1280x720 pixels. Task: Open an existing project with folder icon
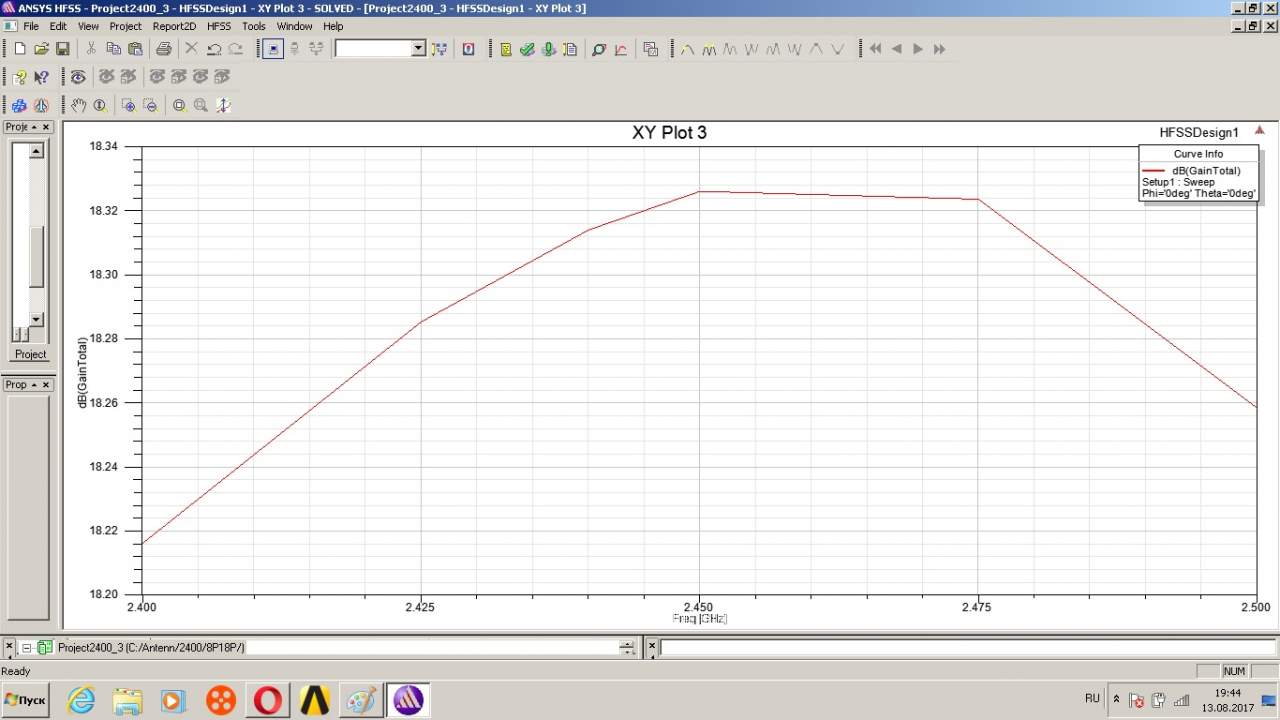pos(41,49)
